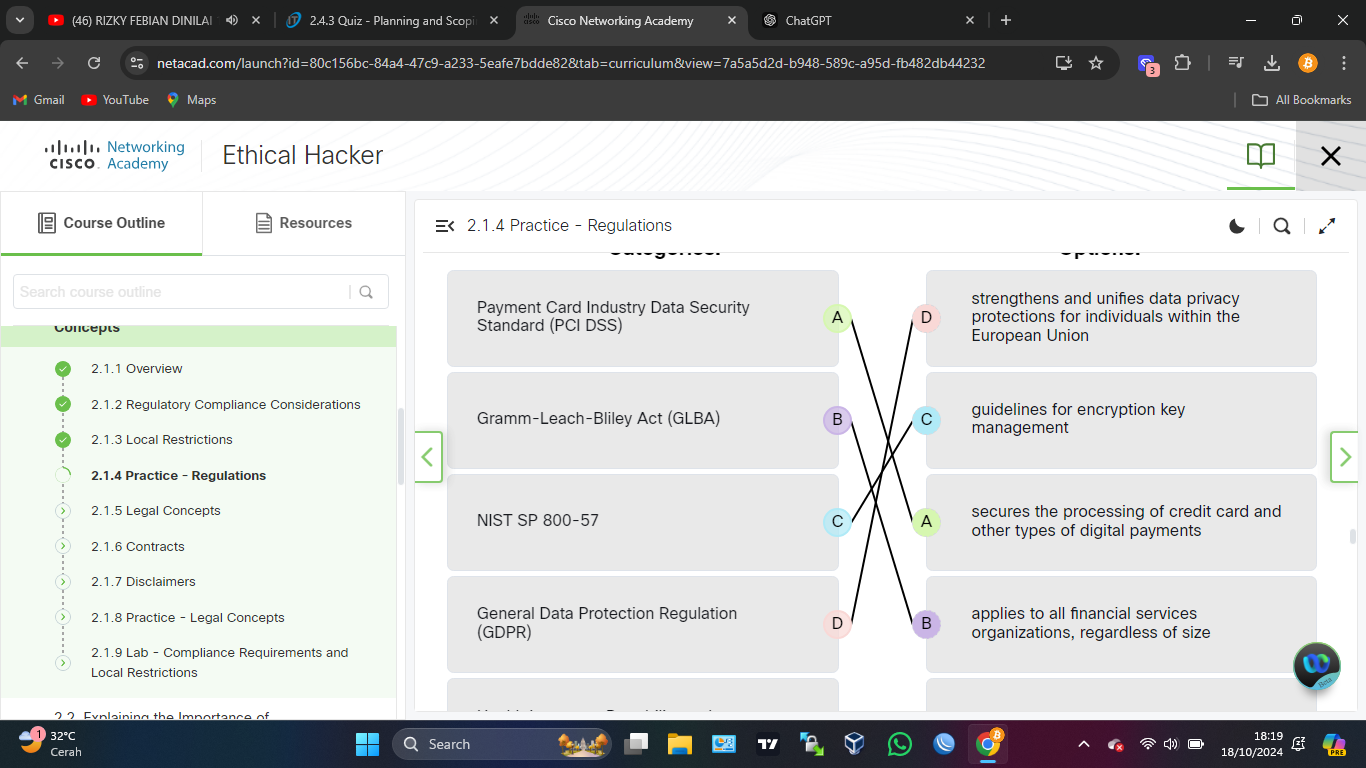Open Maps bookmark
This screenshot has width=1366, height=768.
(x=191, y=100)
